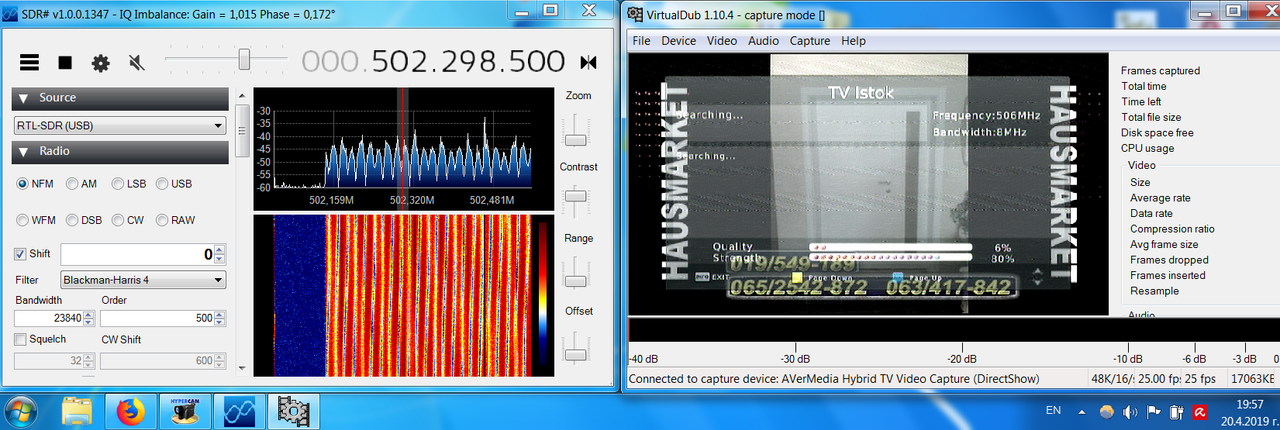Screen dimensions: 1280x430
Task: Open the RTL-SDR (USB) source dropdown
Action: click(120, 126)
